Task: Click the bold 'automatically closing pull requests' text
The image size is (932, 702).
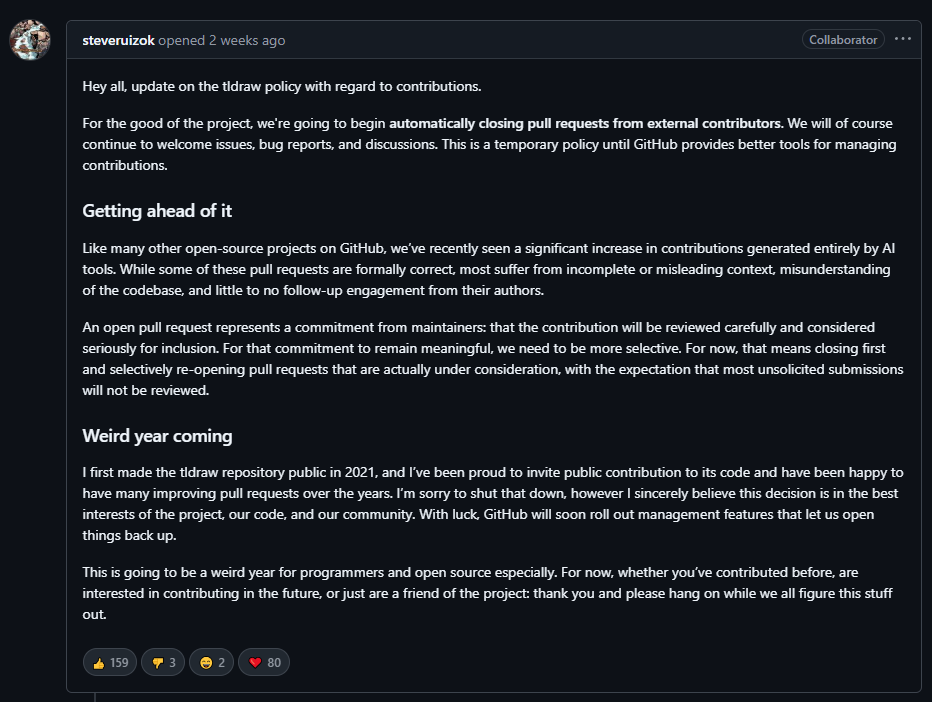Action: coord(585,124)
